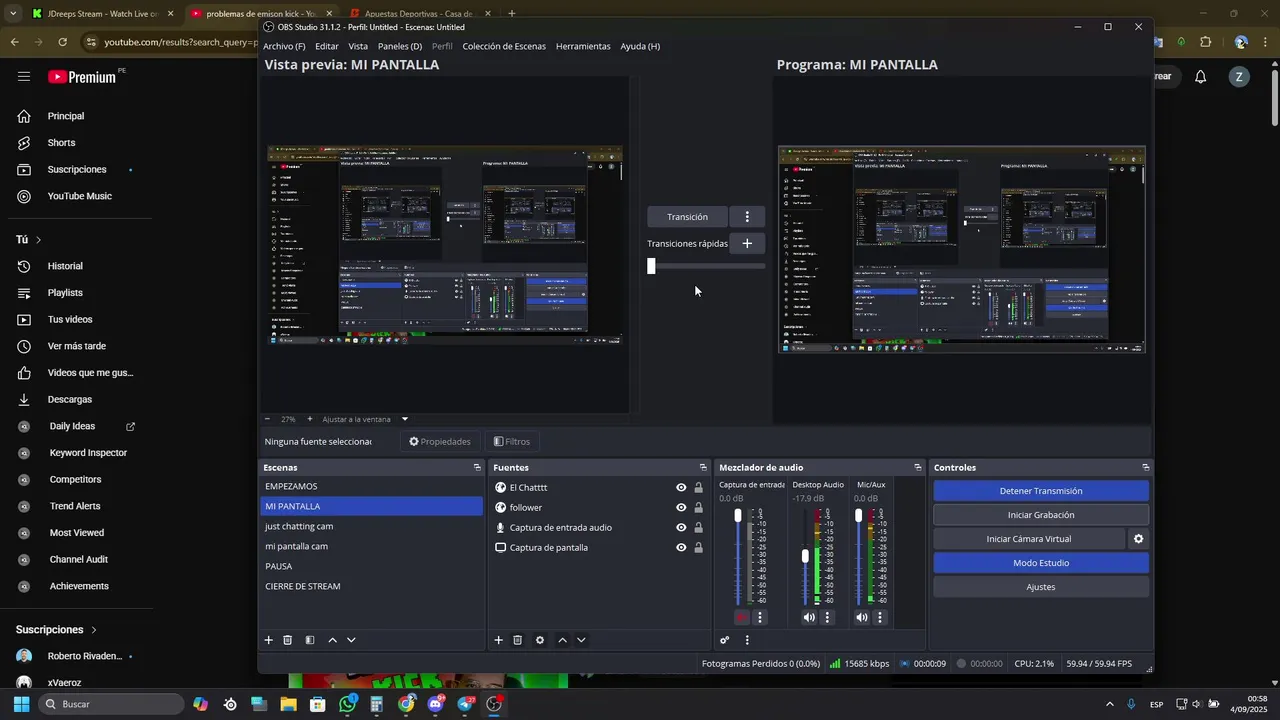Viewport: 1280px width, 720px height.
Task: Open options dots for Captura de entrada channel
Action: [760, 618]
